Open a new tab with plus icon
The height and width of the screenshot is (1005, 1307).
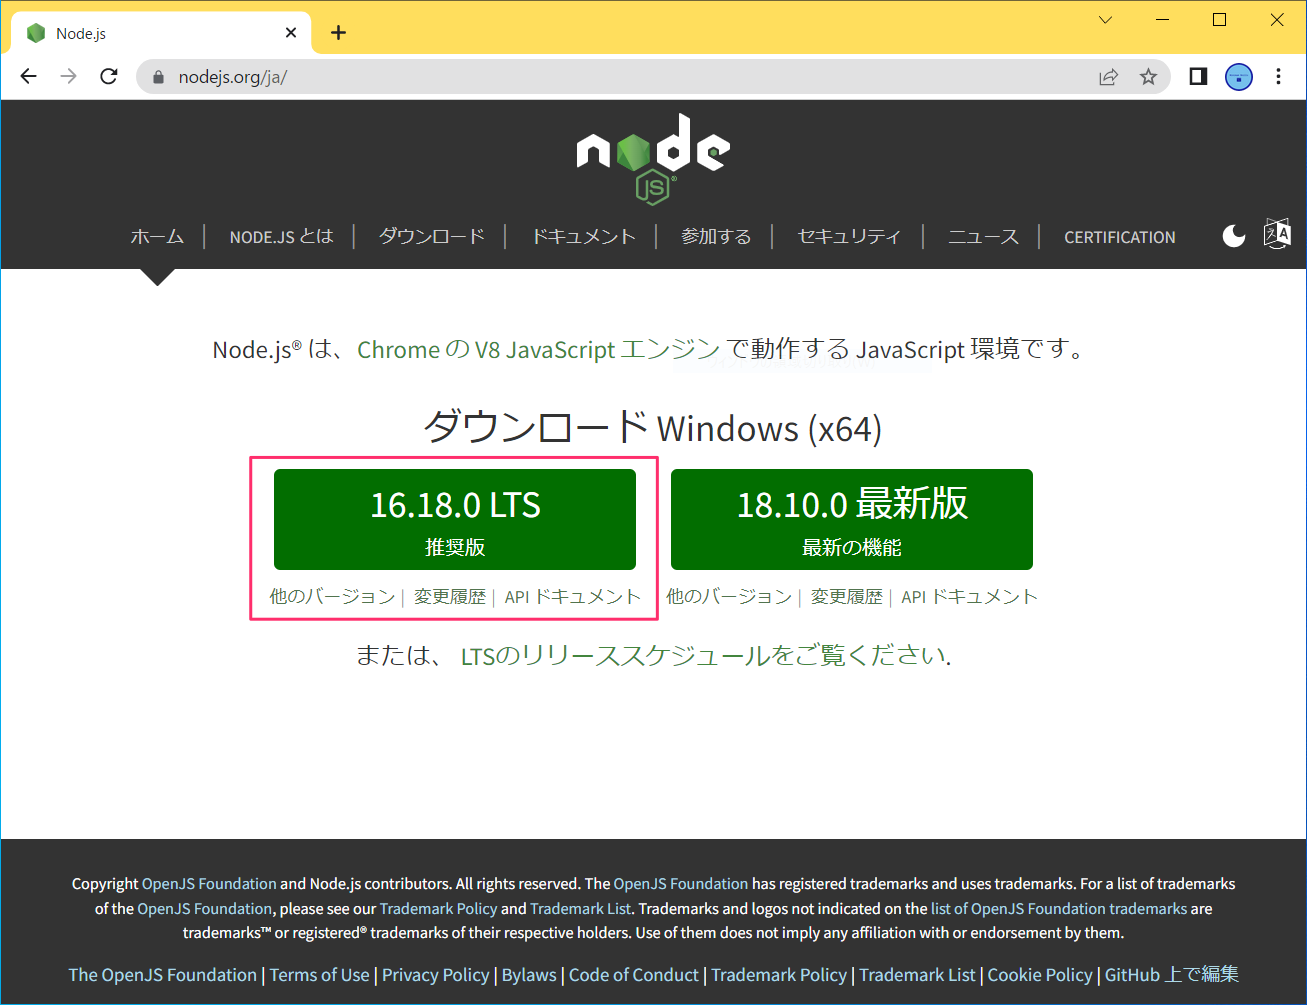tap(339, 33)
